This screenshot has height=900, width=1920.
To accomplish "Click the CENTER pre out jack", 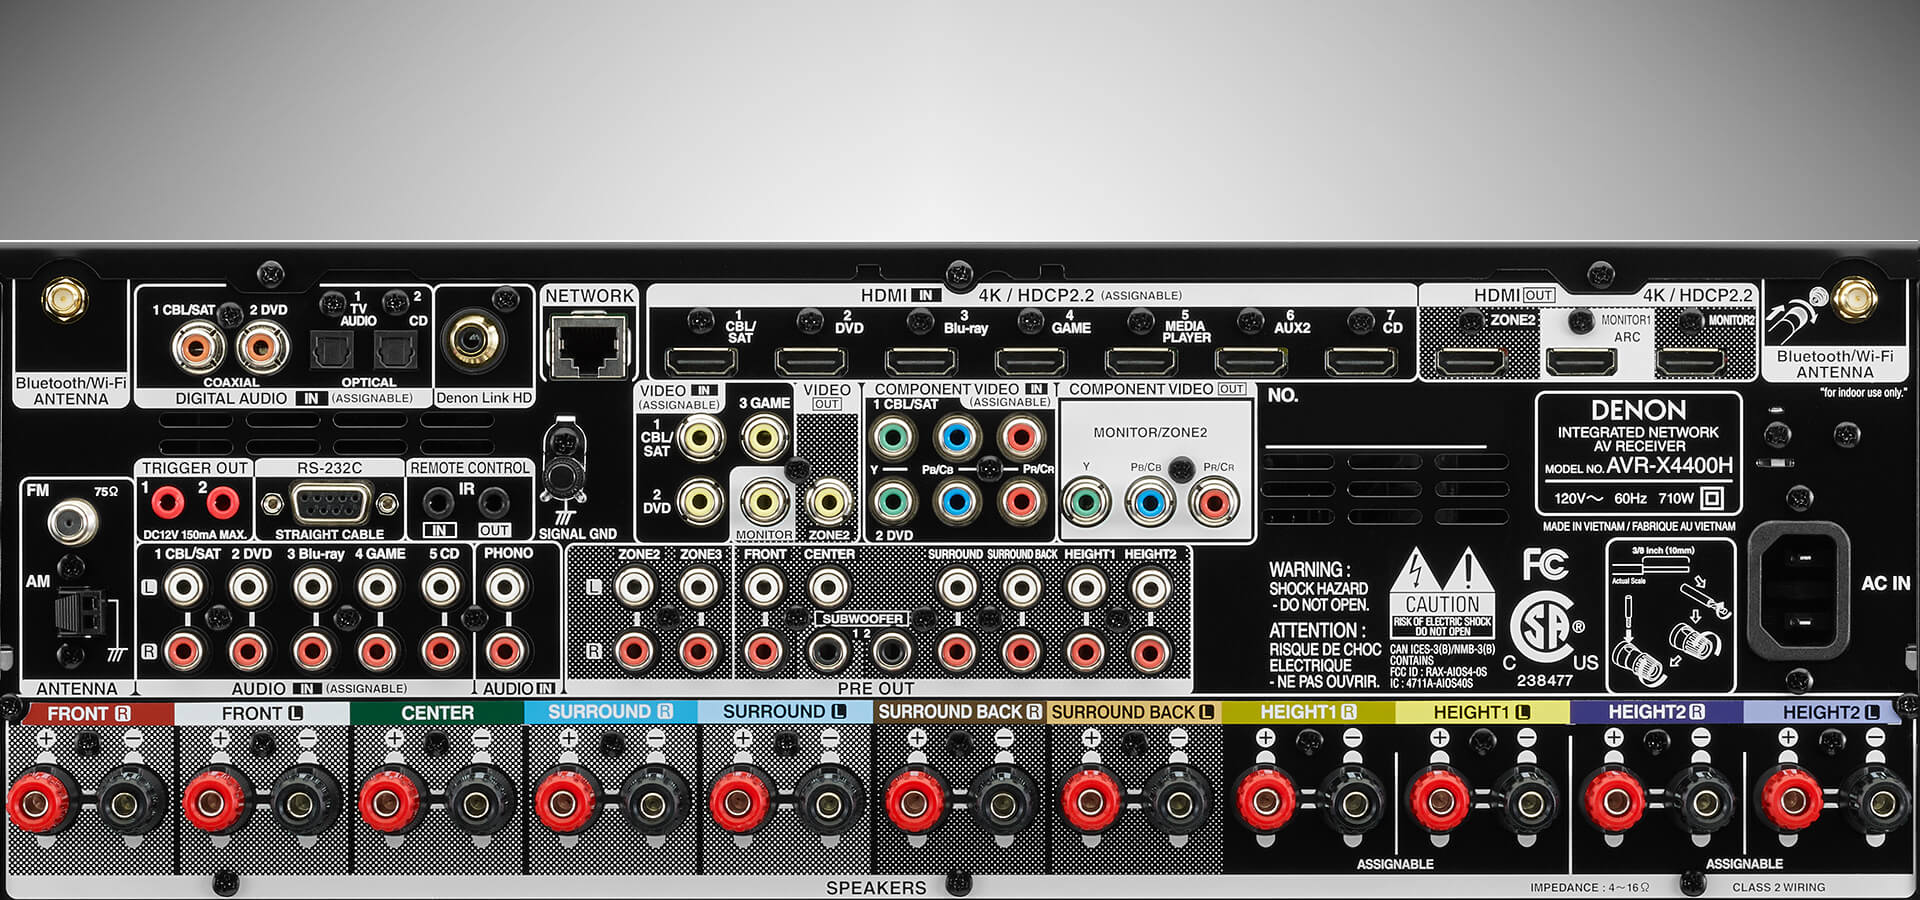I will (827, 587).
